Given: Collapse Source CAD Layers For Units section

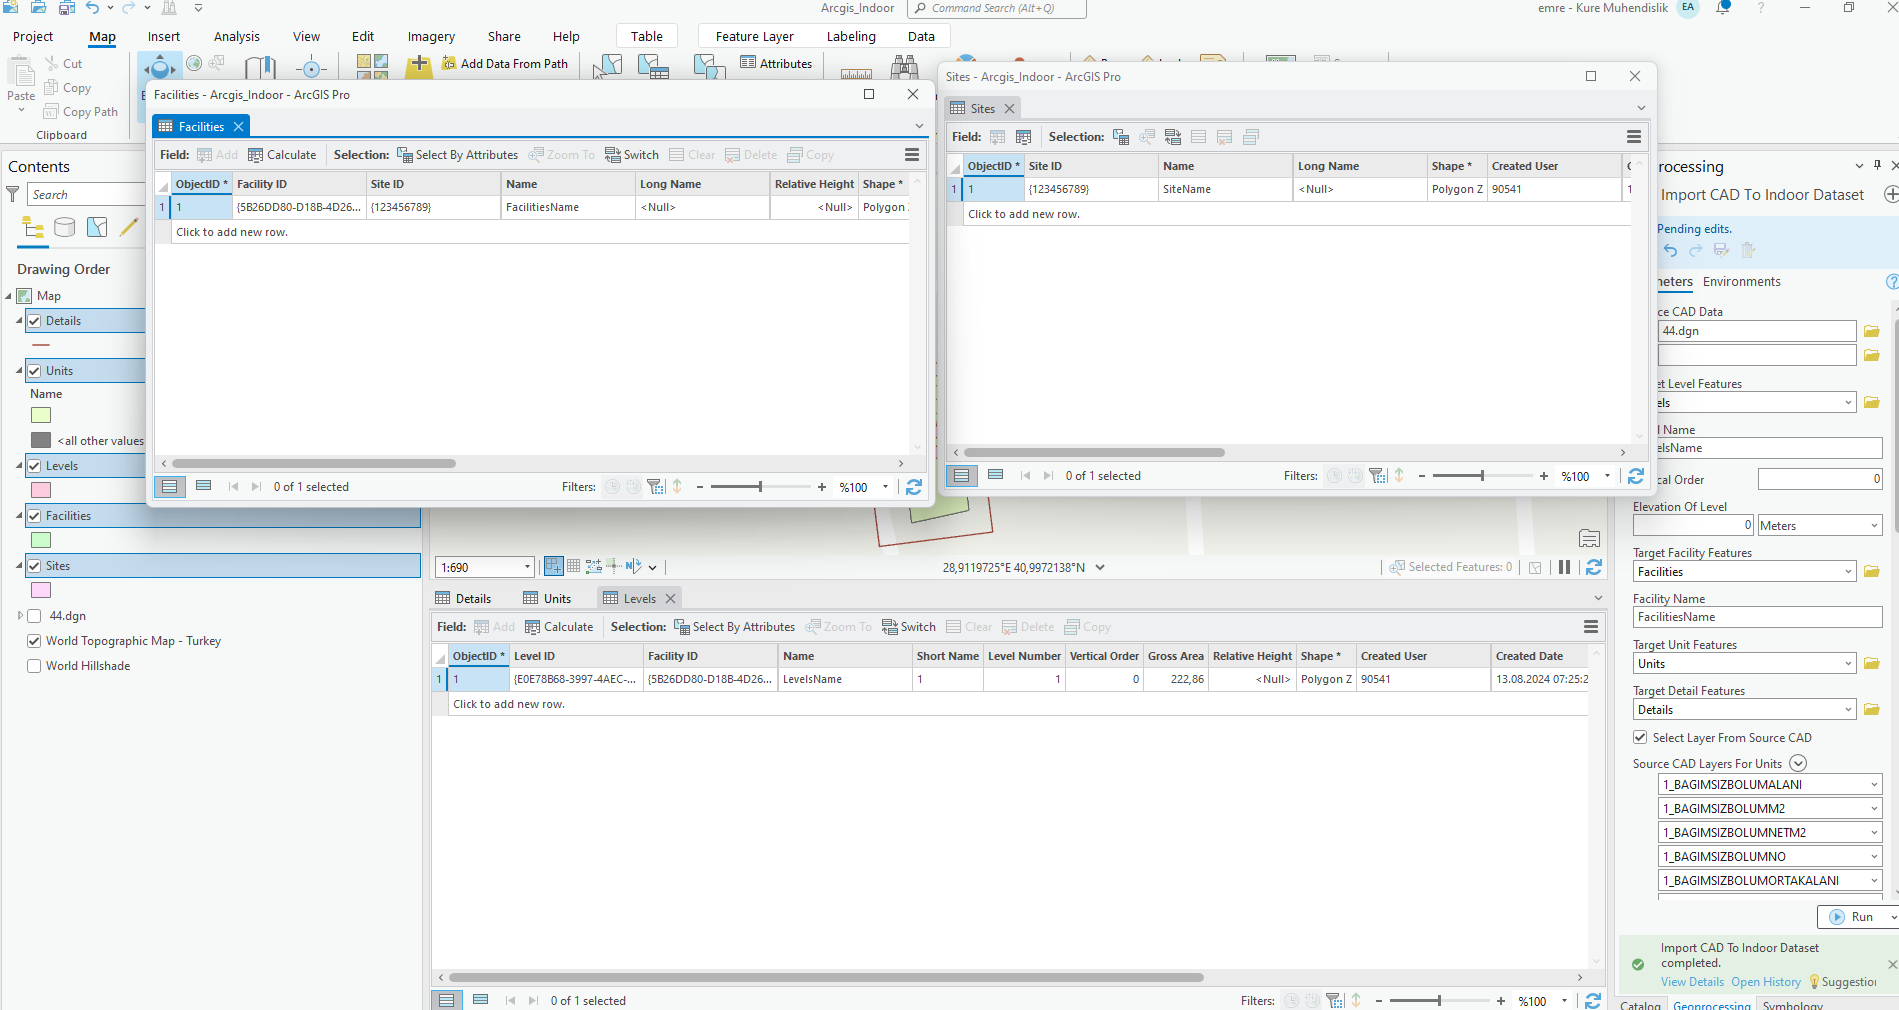Looking at the screenshot, I should 1798,764.
